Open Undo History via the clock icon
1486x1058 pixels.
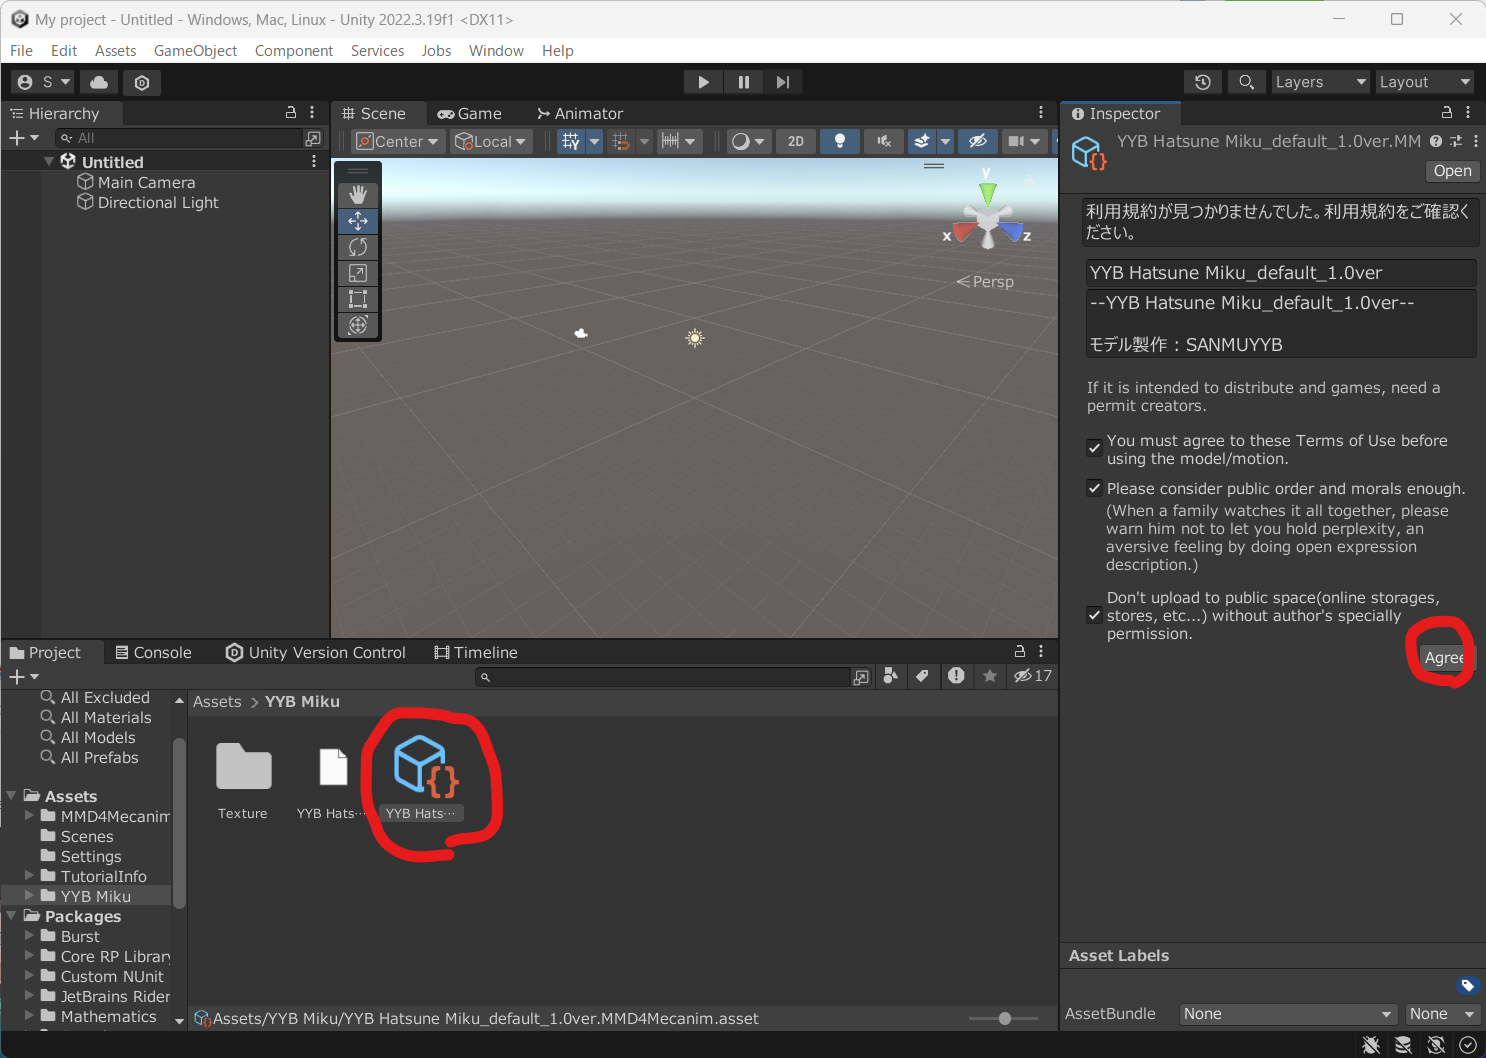tap(1202, 81)
